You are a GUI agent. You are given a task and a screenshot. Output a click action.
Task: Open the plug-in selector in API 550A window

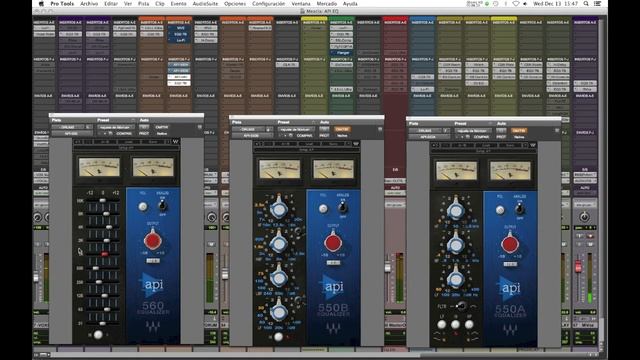tap(429, 137)
